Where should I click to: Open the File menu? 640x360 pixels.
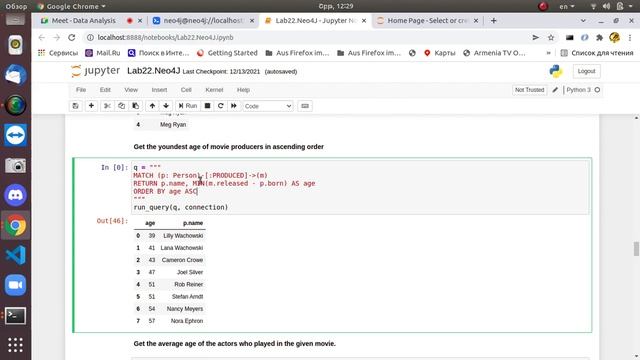click(81, 90)
